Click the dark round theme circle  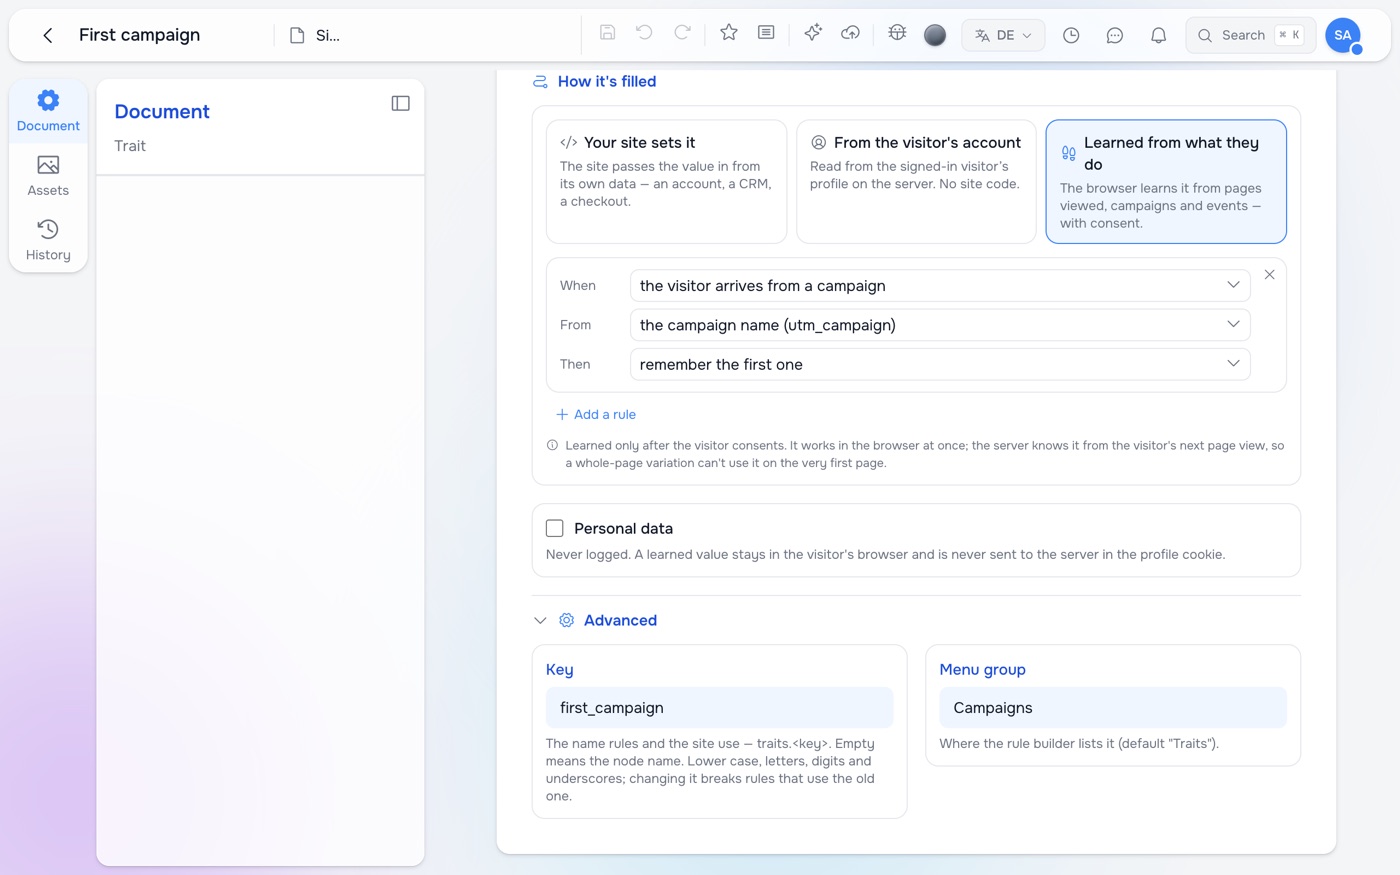tap(935, 35)
